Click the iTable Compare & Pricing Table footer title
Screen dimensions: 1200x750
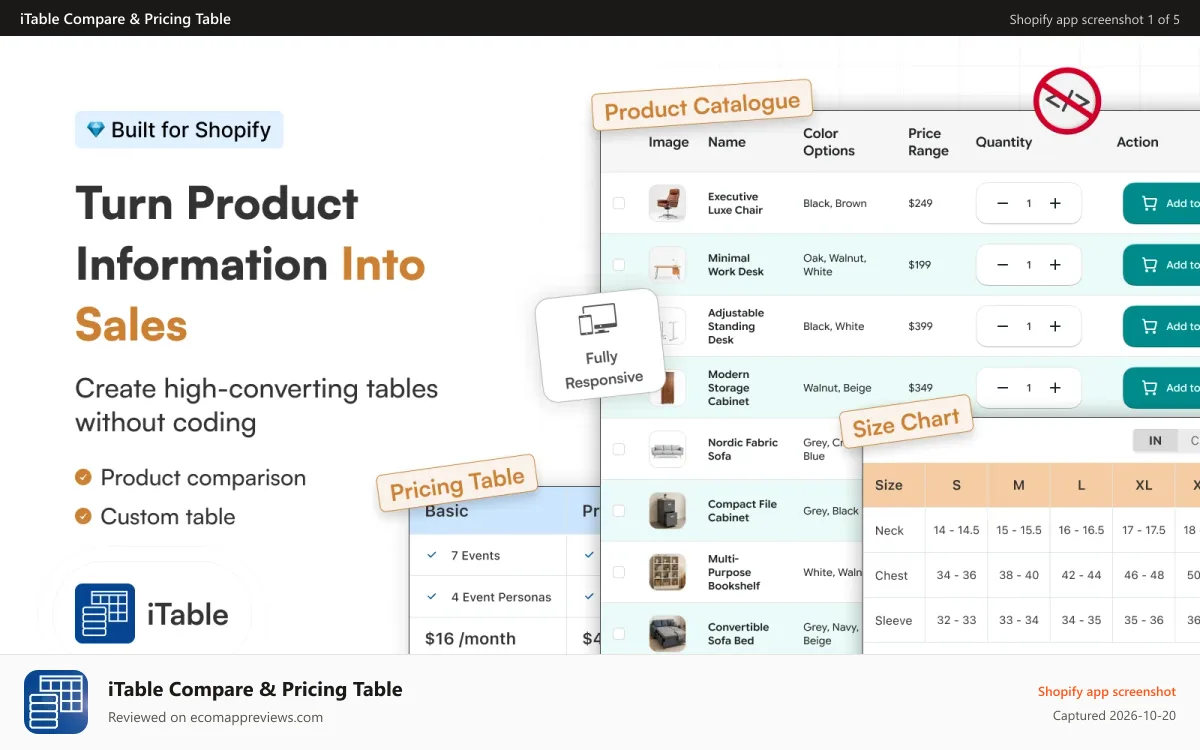[x=255, y=689]
